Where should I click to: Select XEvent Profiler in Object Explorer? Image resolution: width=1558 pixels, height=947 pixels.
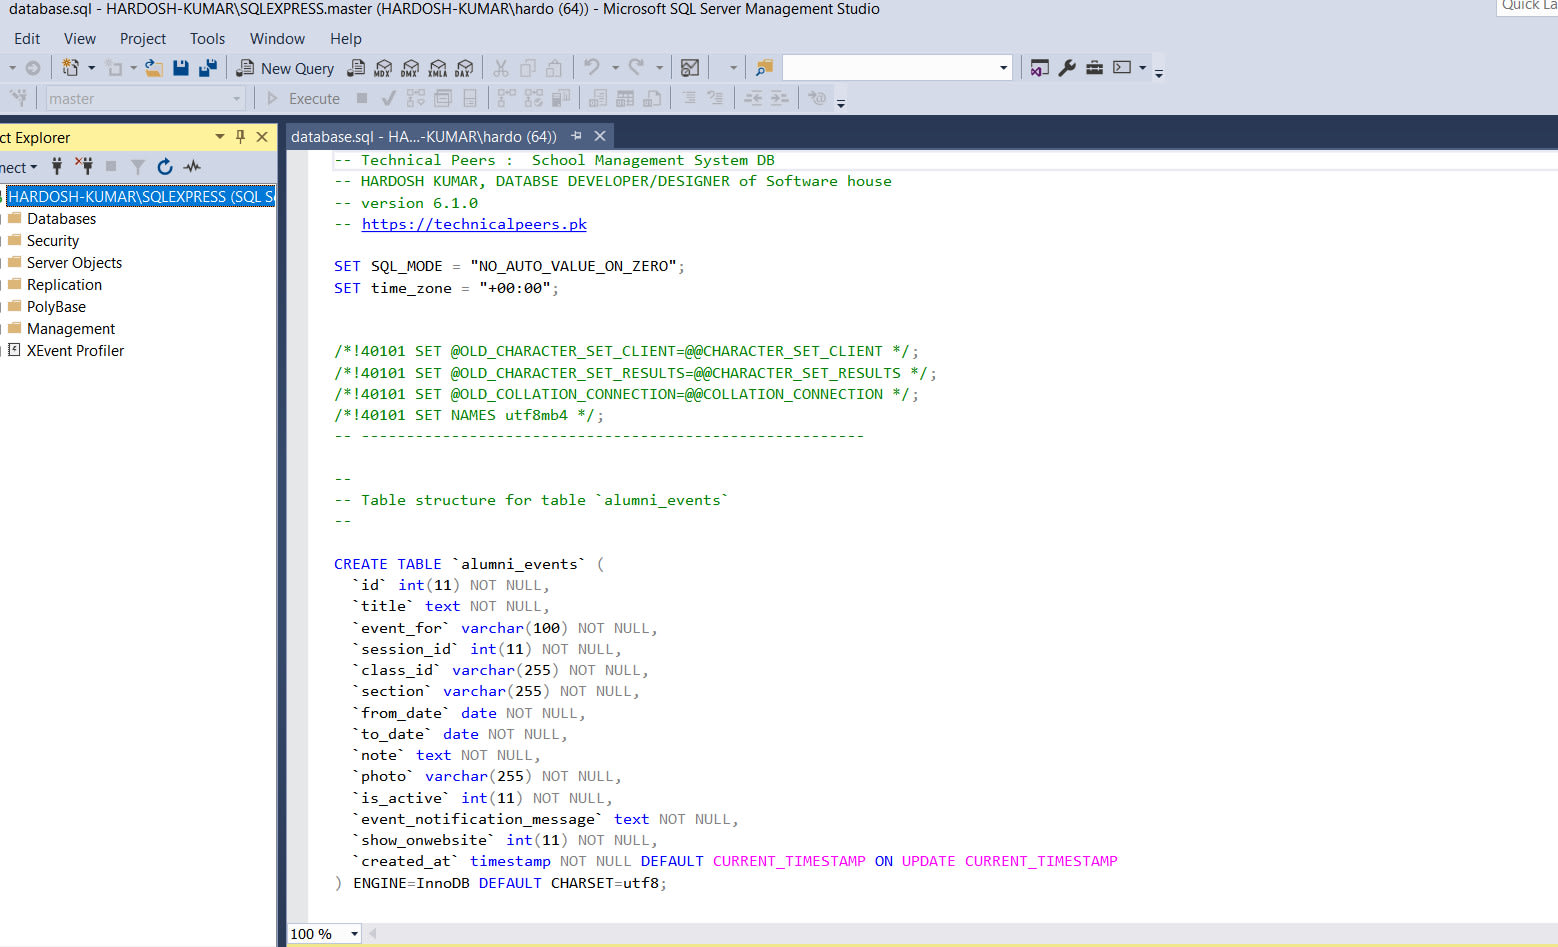(x=75, y=351)
